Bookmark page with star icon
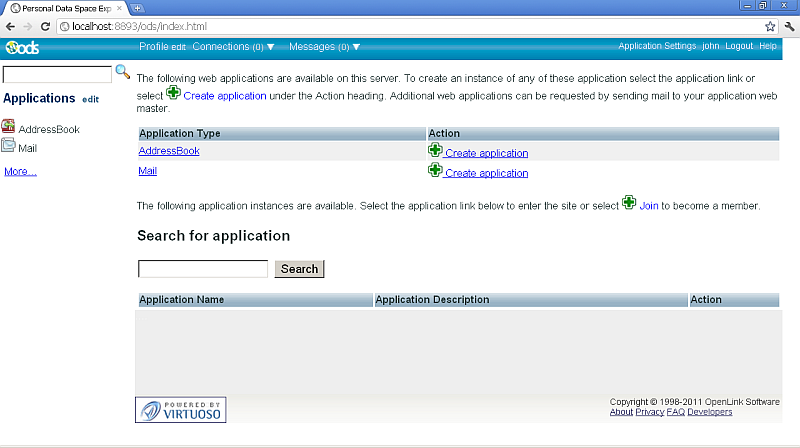This screenshot has width=800, height=448. [770, 26]
